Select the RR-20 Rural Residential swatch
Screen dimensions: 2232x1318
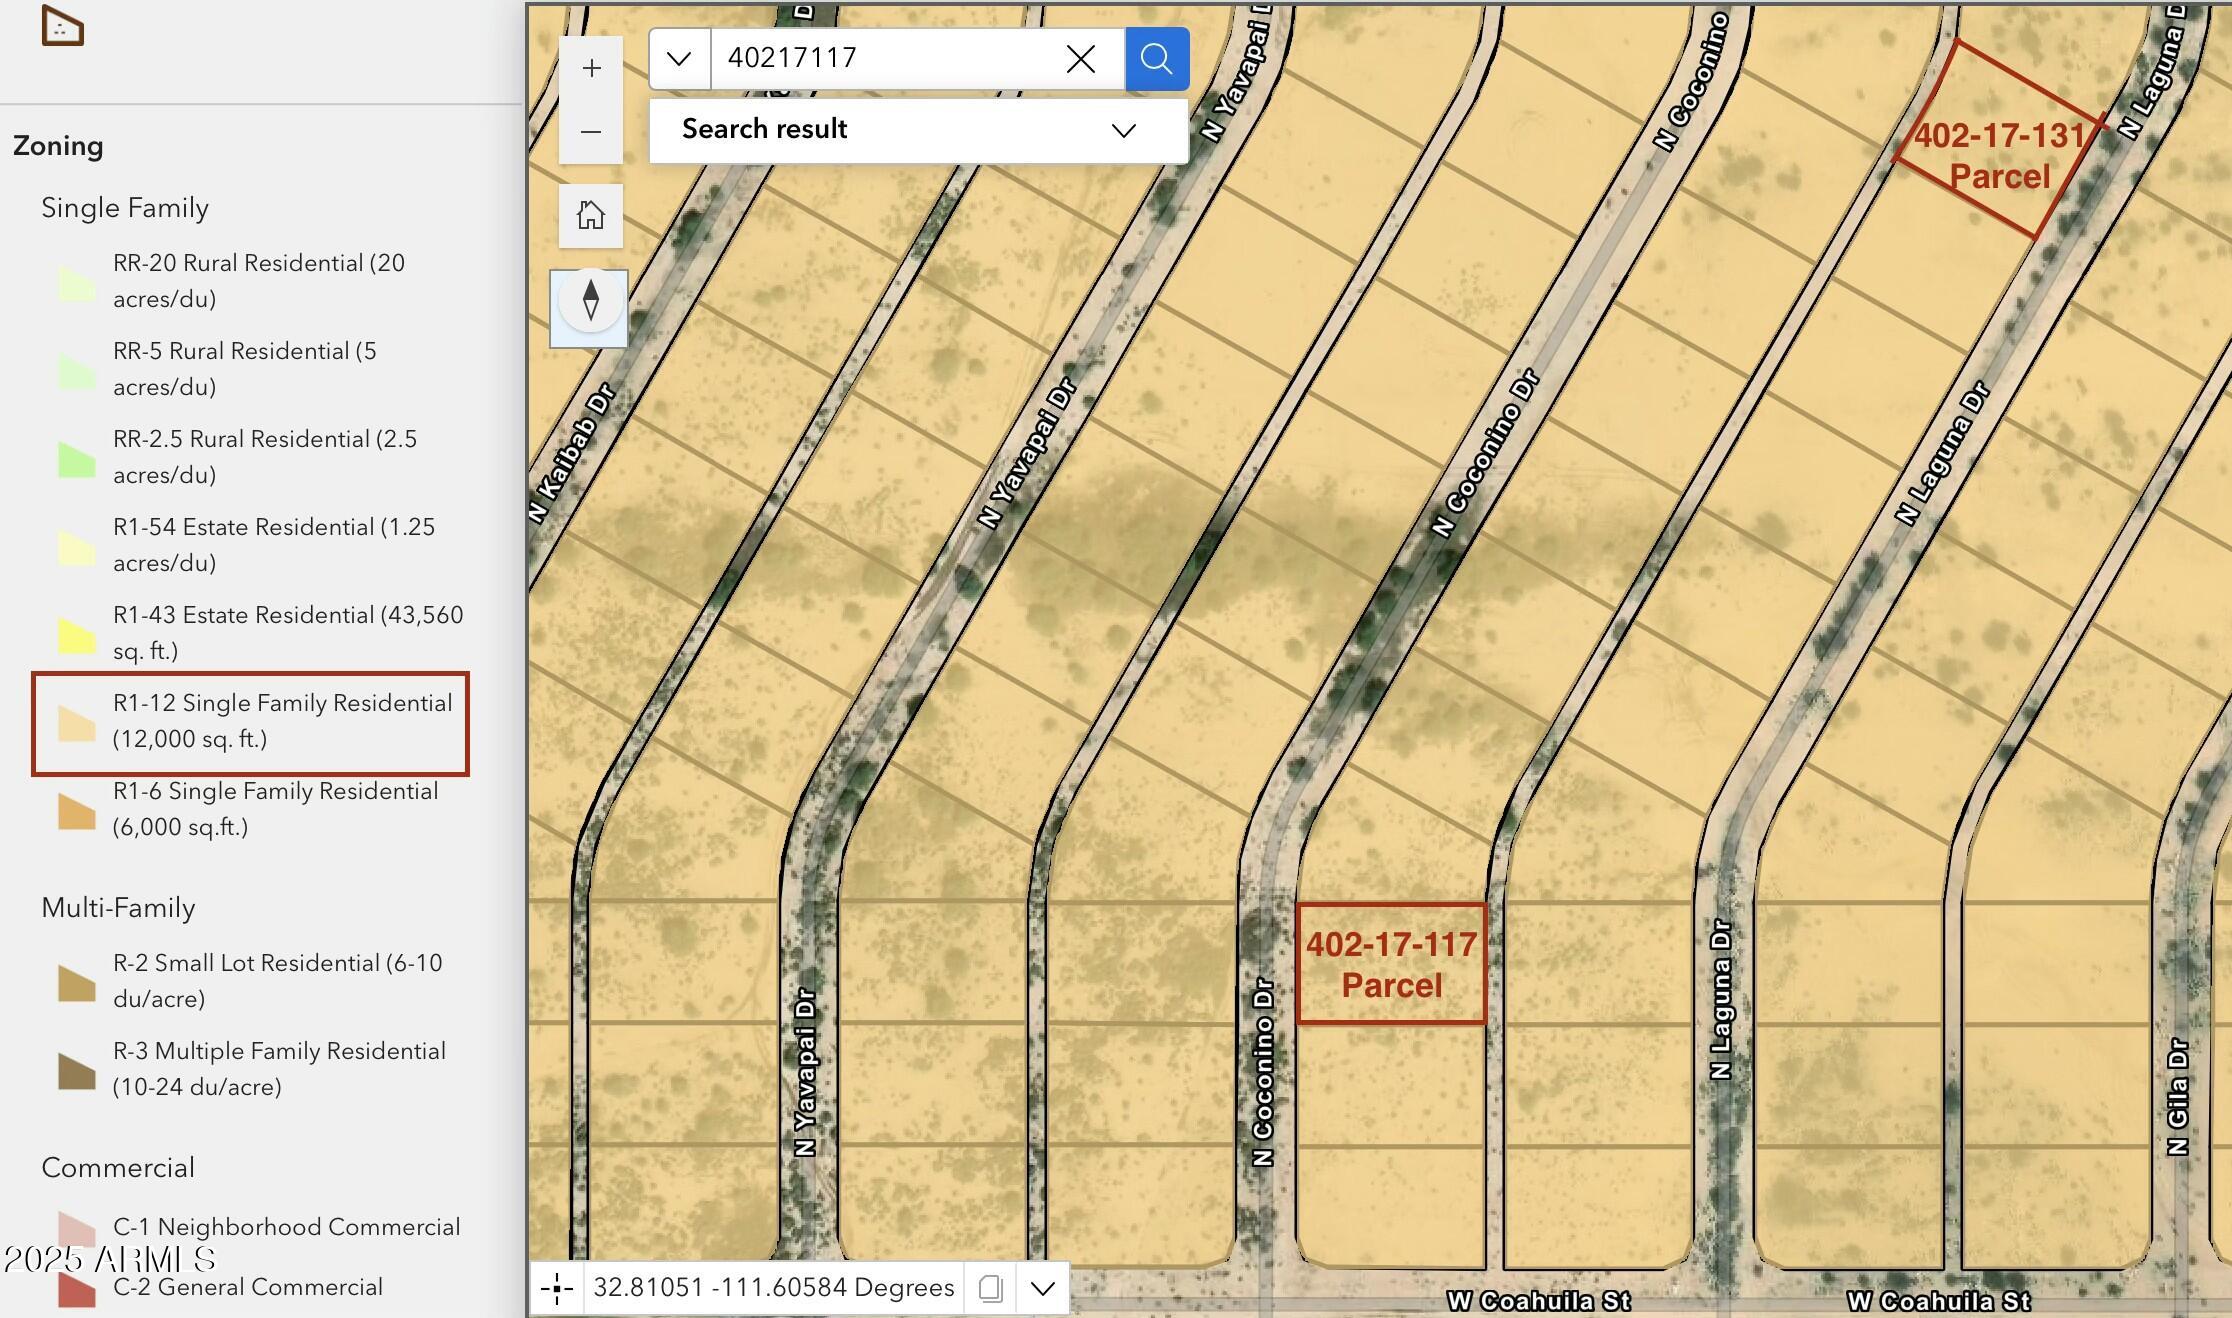coord(76,281)
